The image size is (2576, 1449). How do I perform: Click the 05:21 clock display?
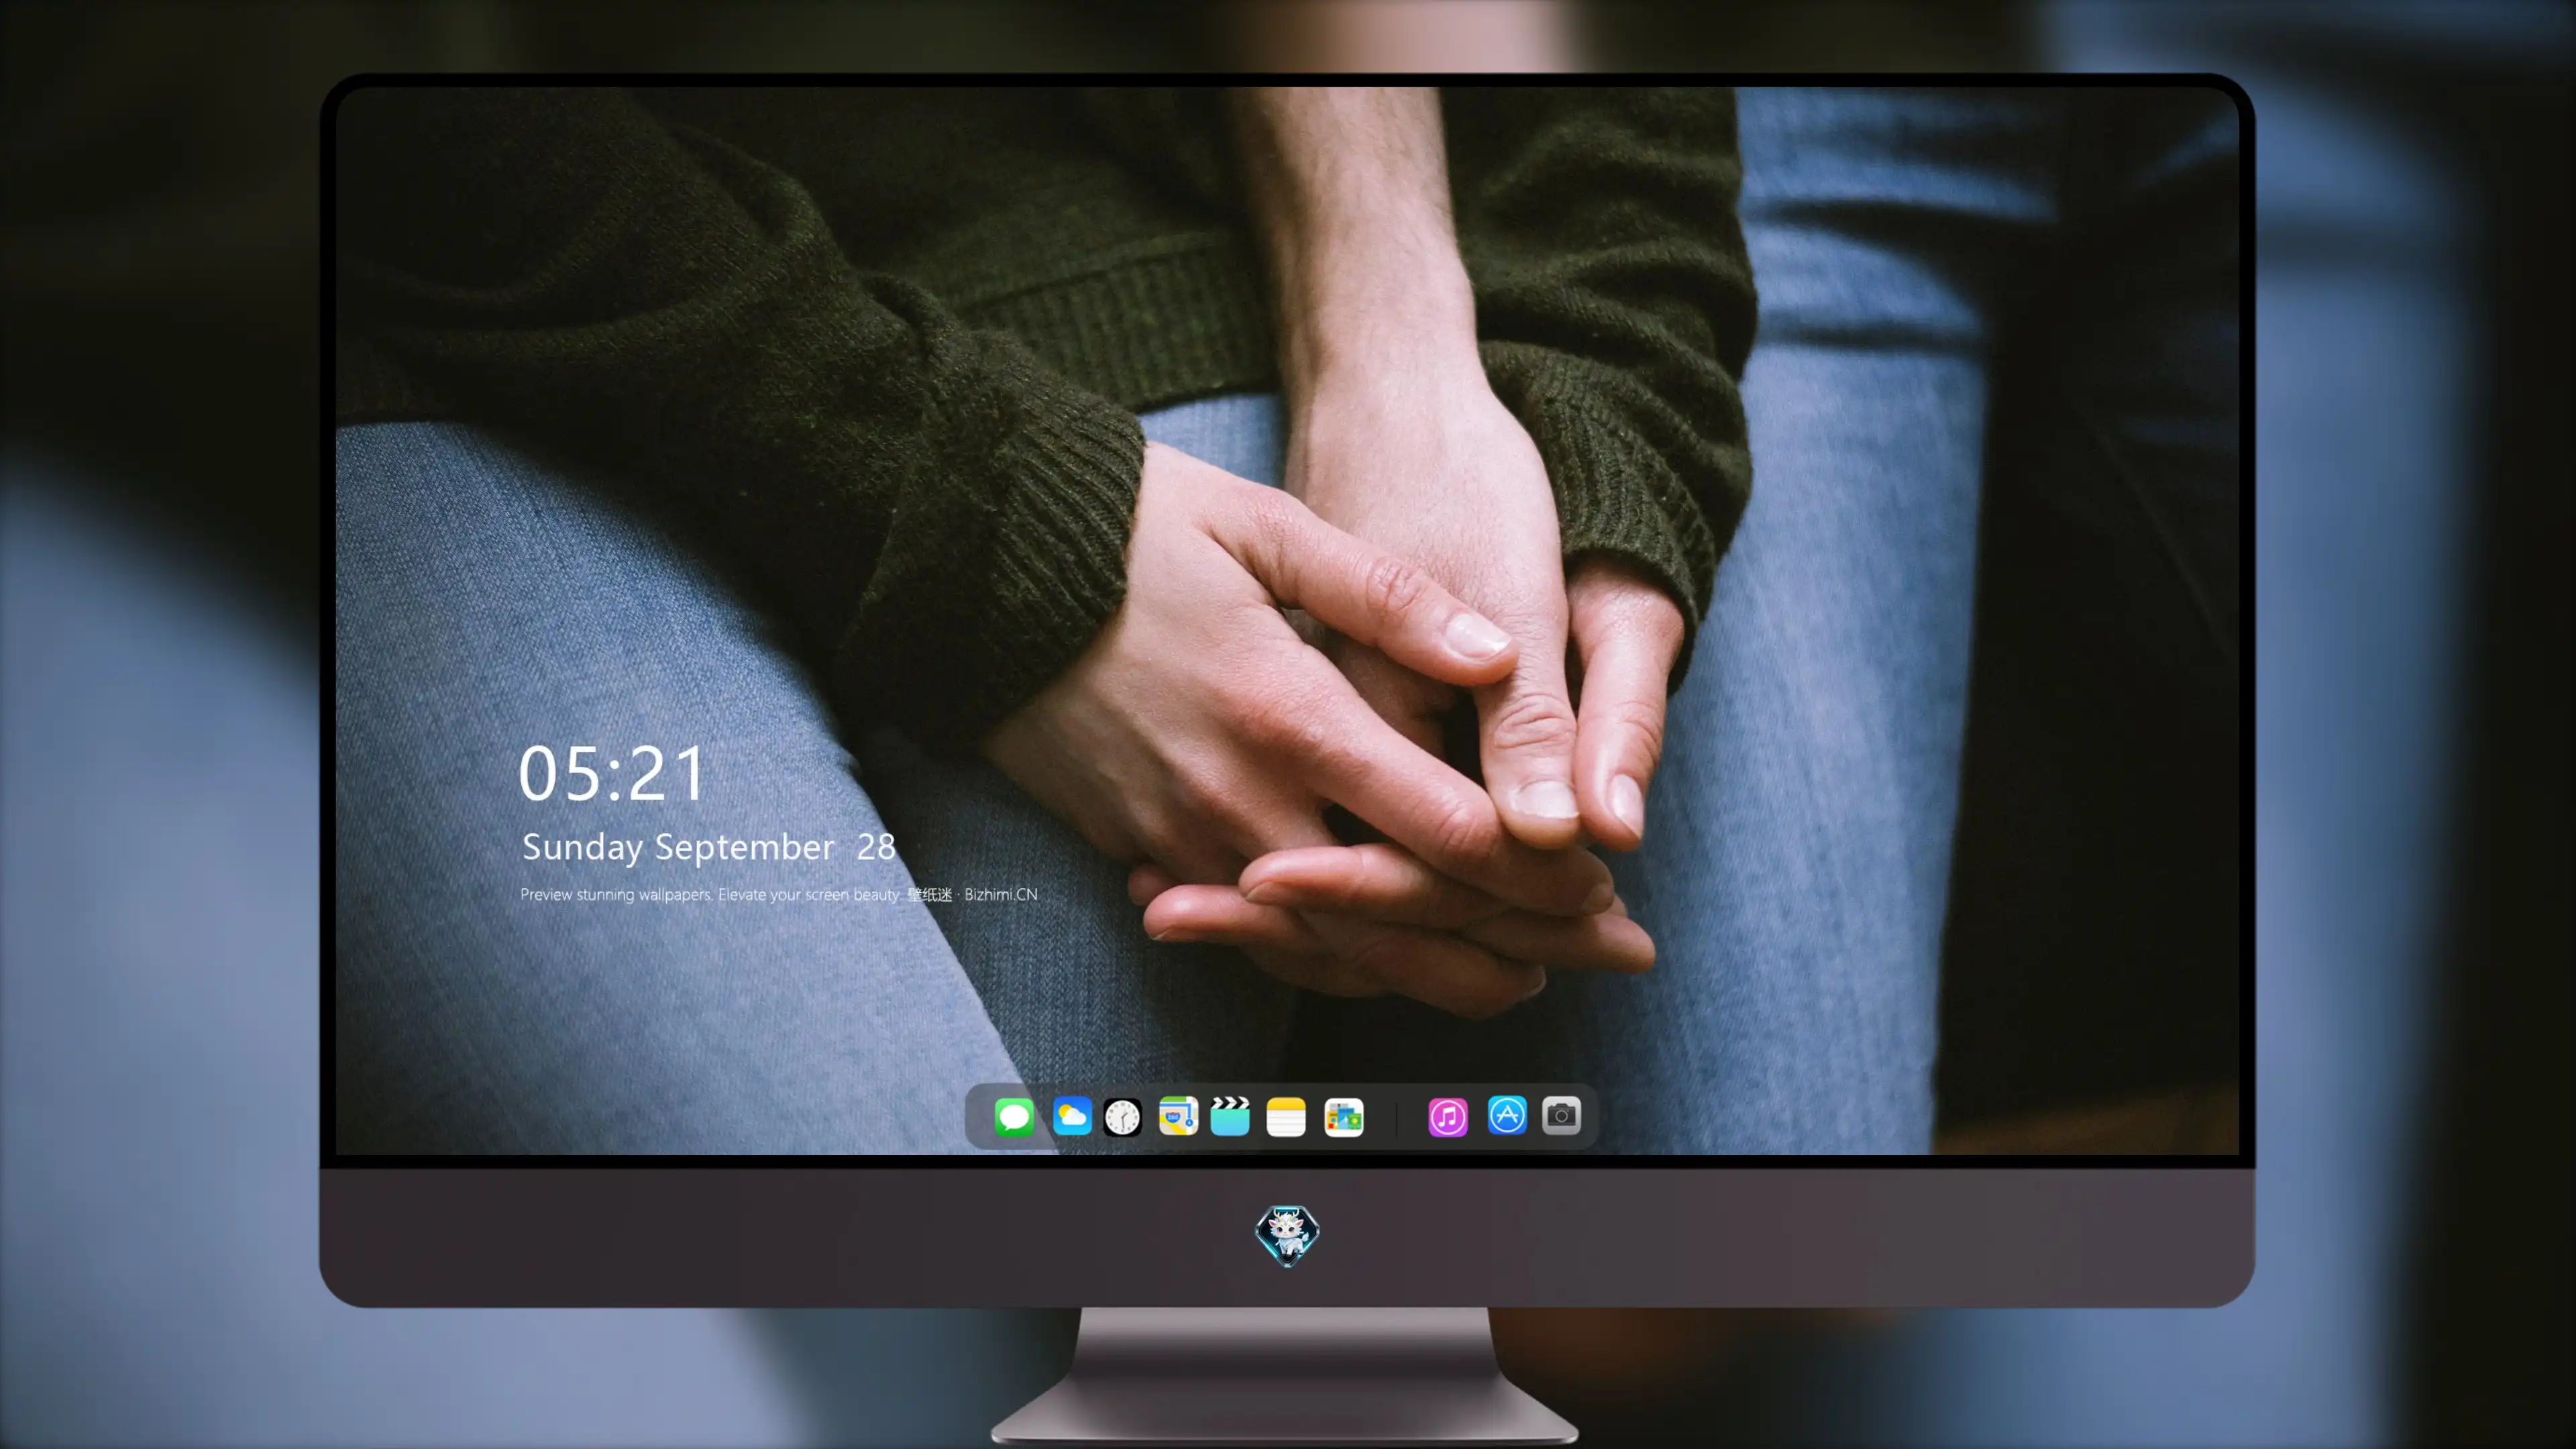[612, 773]
